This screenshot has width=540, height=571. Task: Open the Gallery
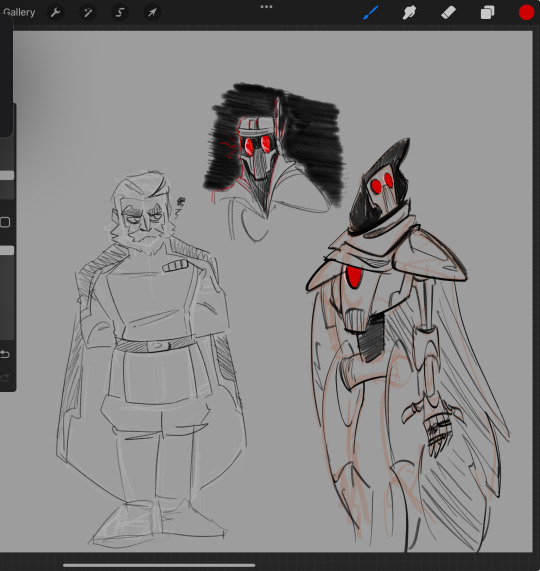click(x=19, y=12)
